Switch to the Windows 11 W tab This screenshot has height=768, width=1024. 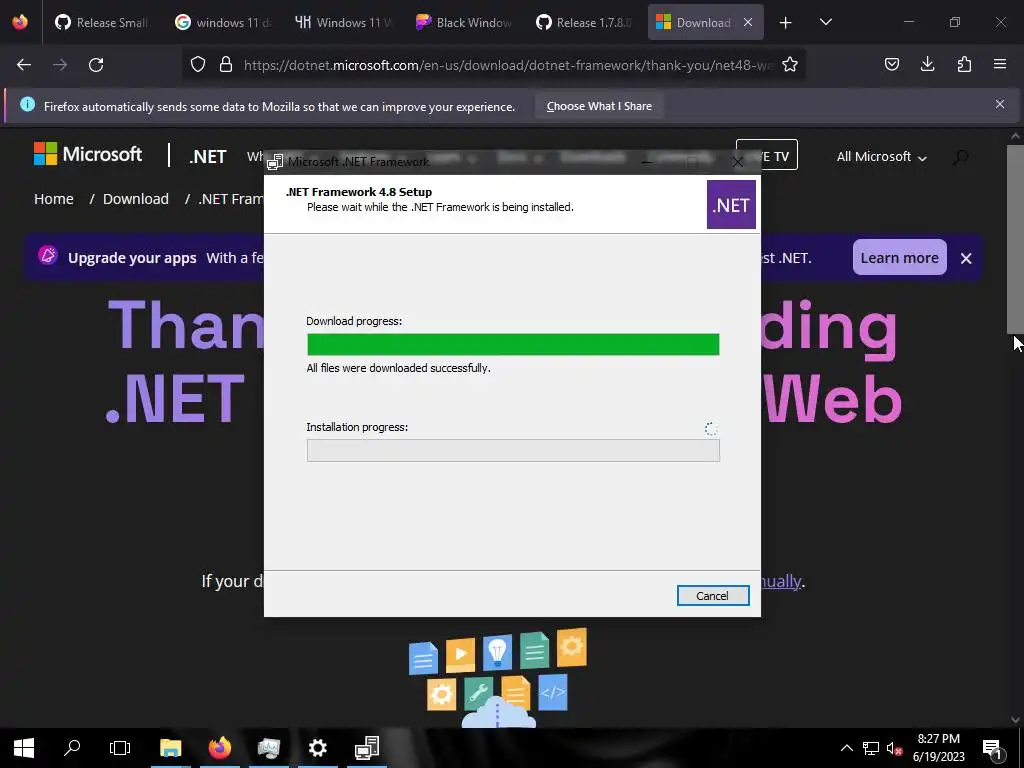point(343,22)
